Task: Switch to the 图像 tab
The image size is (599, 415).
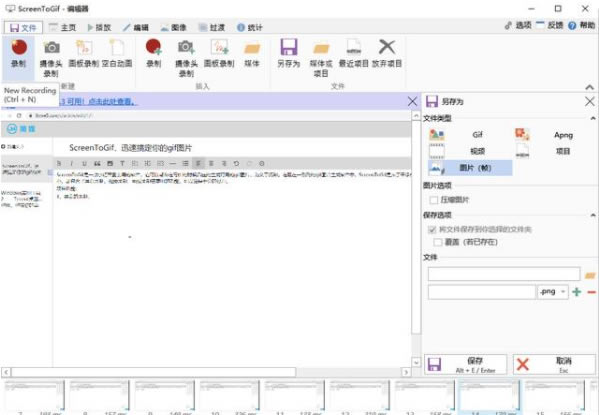Action: coord(173,28)
